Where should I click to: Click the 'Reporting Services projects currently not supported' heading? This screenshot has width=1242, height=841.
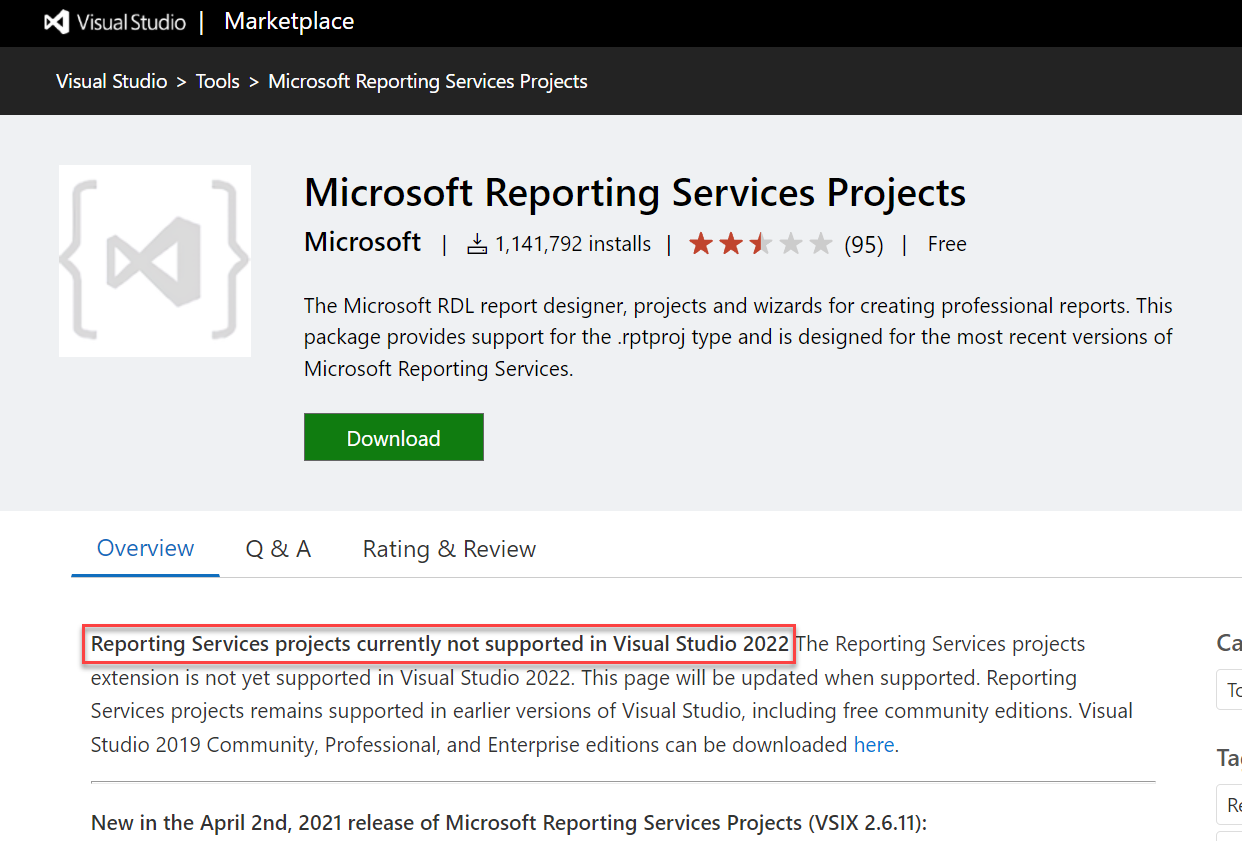click(440, 644)
